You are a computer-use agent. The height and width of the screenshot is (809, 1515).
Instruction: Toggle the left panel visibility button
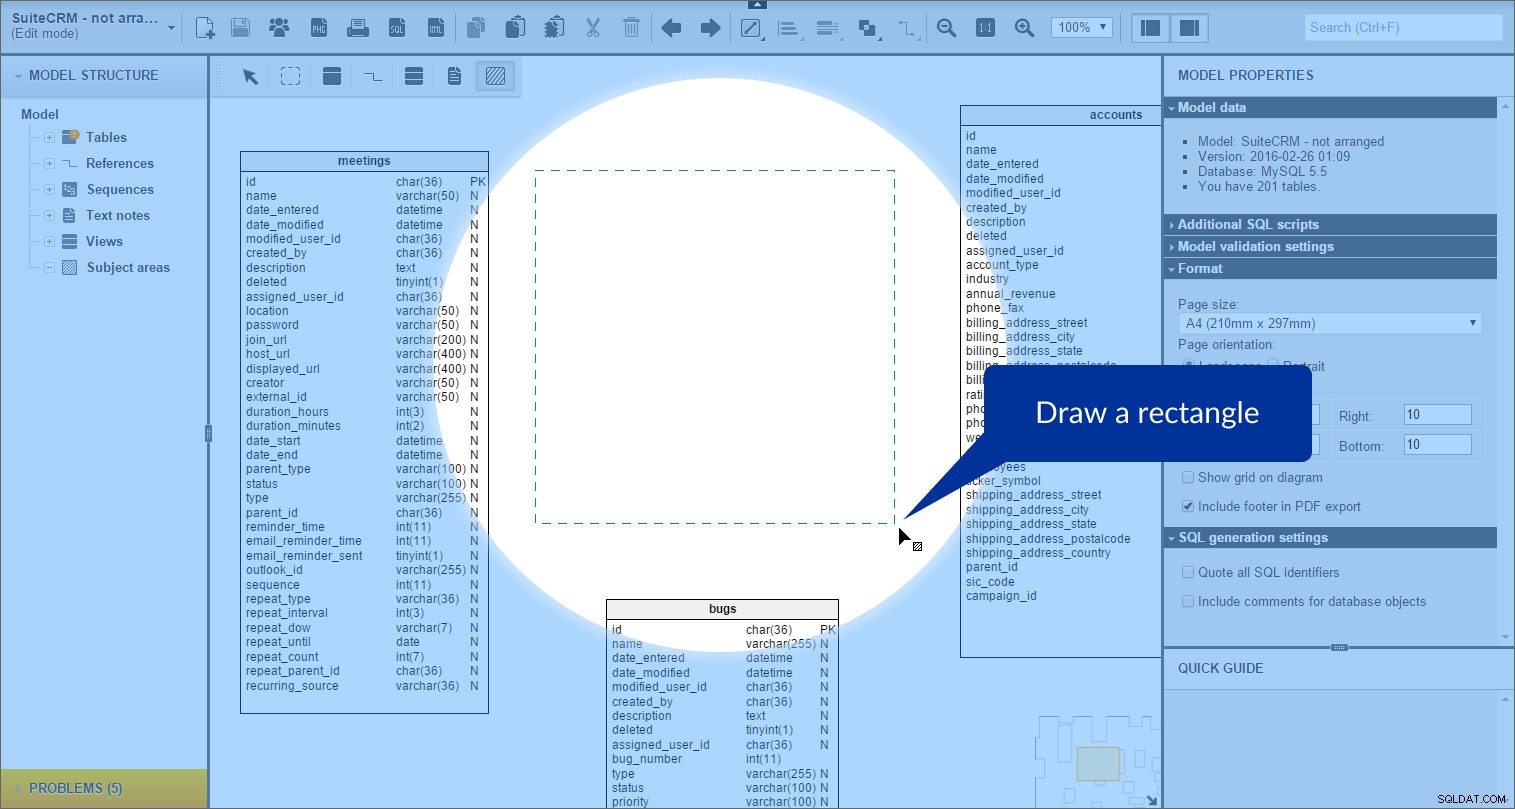1151,28
